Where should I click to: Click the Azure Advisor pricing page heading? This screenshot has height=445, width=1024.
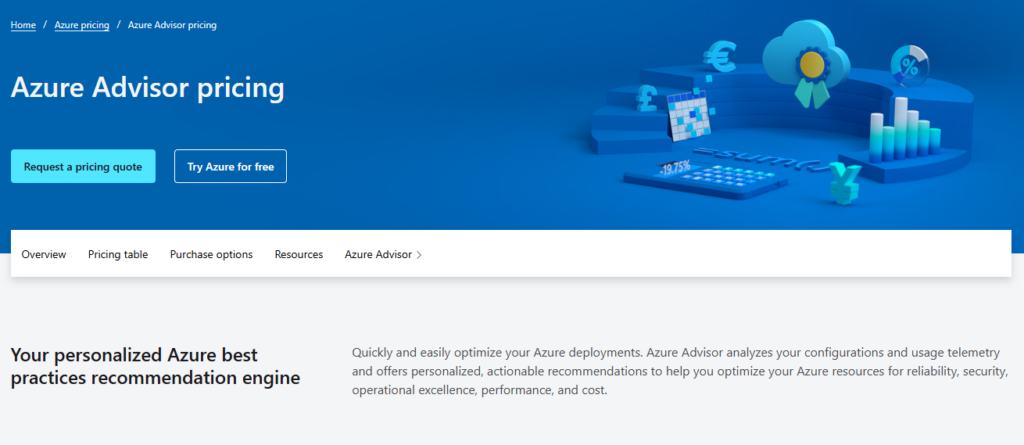pos(148,88)
